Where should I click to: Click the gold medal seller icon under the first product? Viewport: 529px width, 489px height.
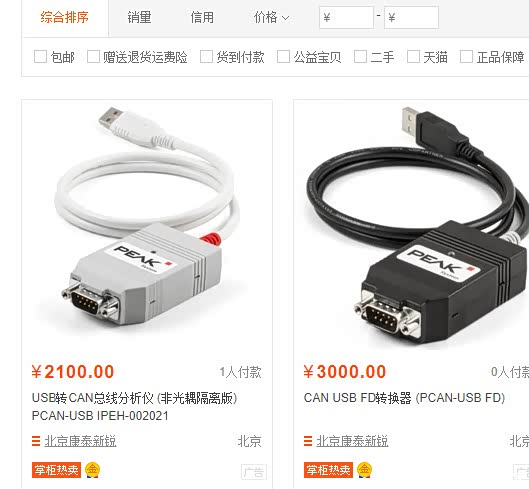[x=92, y=470]
